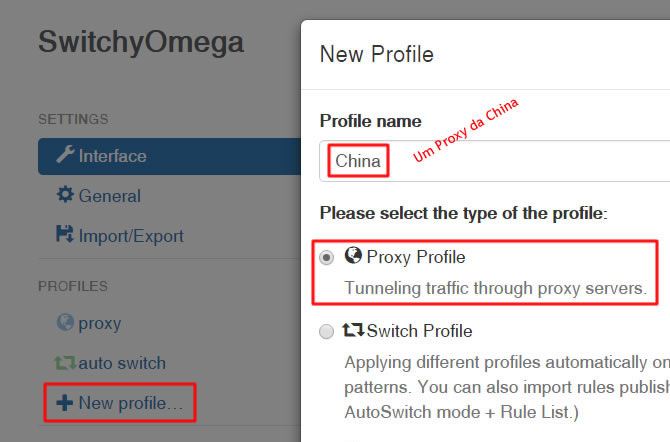Click the gear icon next to General
Viewport: 670px width, 442px height.
click(x=65, y=194)
